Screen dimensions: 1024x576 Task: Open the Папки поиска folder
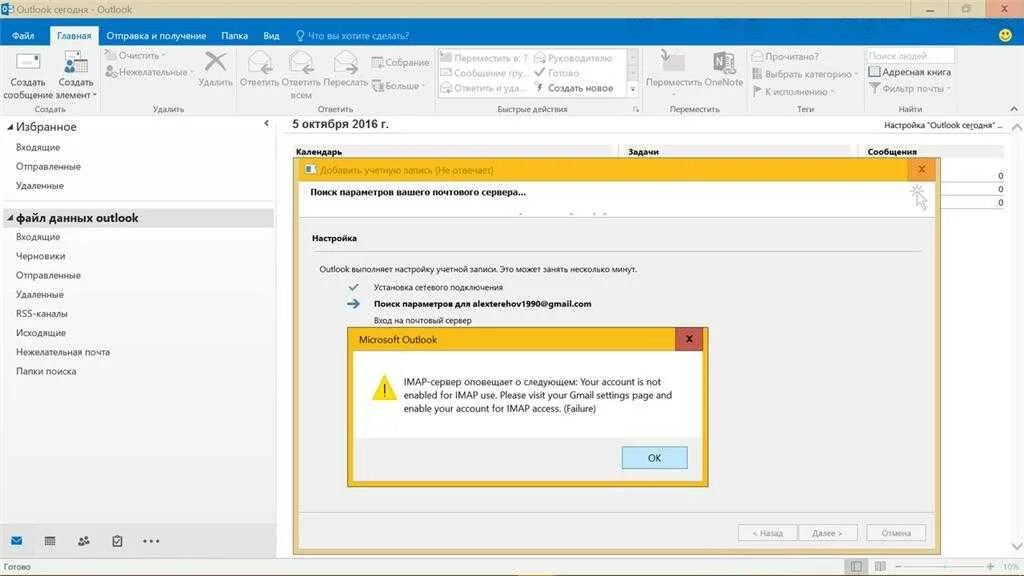[x=46, y=371]
